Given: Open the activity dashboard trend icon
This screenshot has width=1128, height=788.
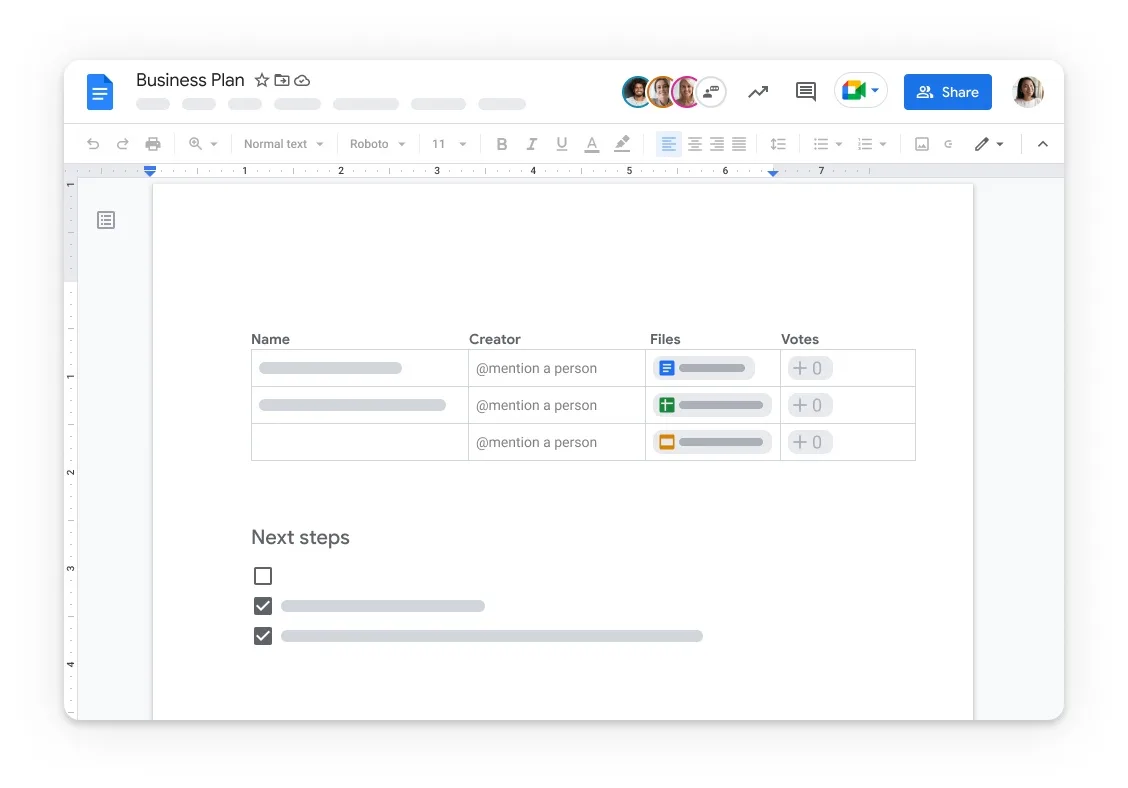Looking at the screenshot, I should 758,92.
